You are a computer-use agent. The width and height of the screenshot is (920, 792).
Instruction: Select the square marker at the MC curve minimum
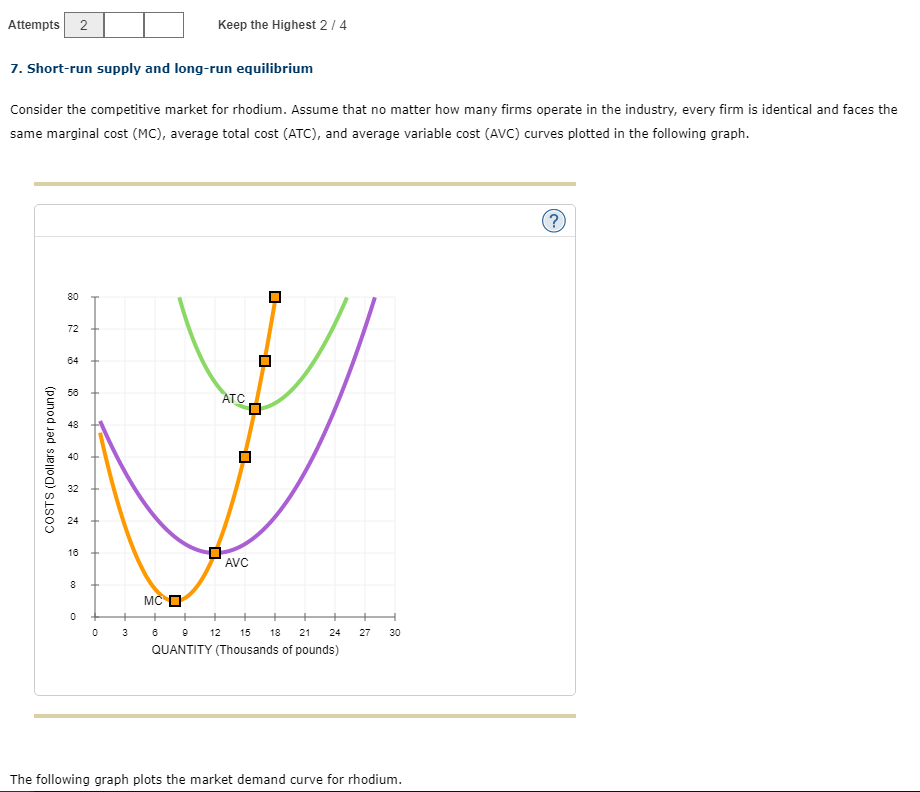[x=175, y=600]
